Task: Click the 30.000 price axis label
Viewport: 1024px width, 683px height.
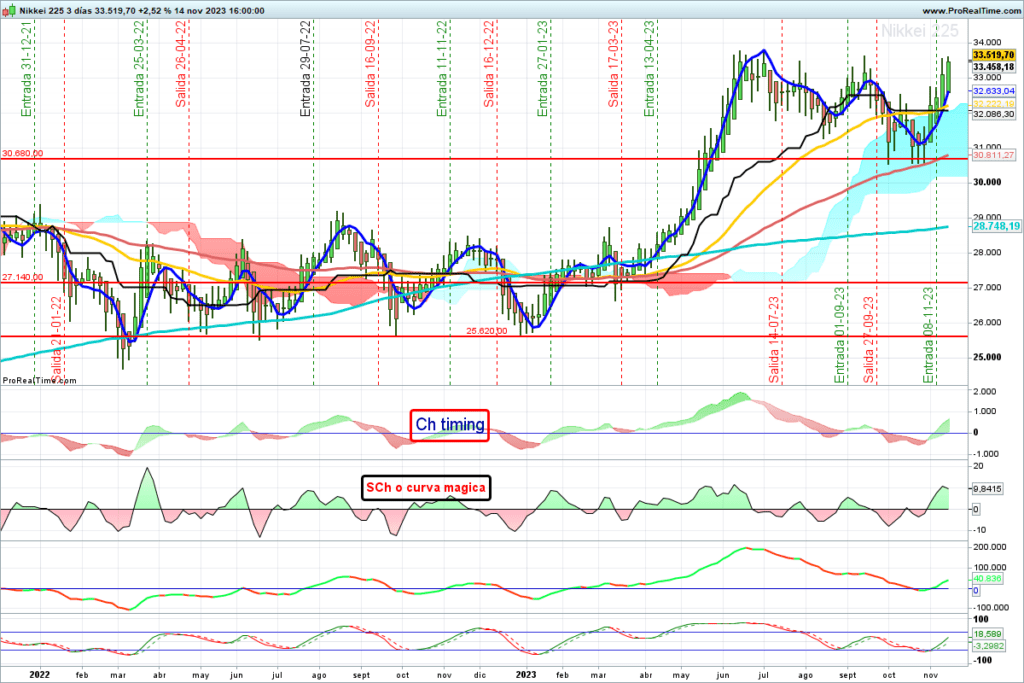Action: pos(987,182)
